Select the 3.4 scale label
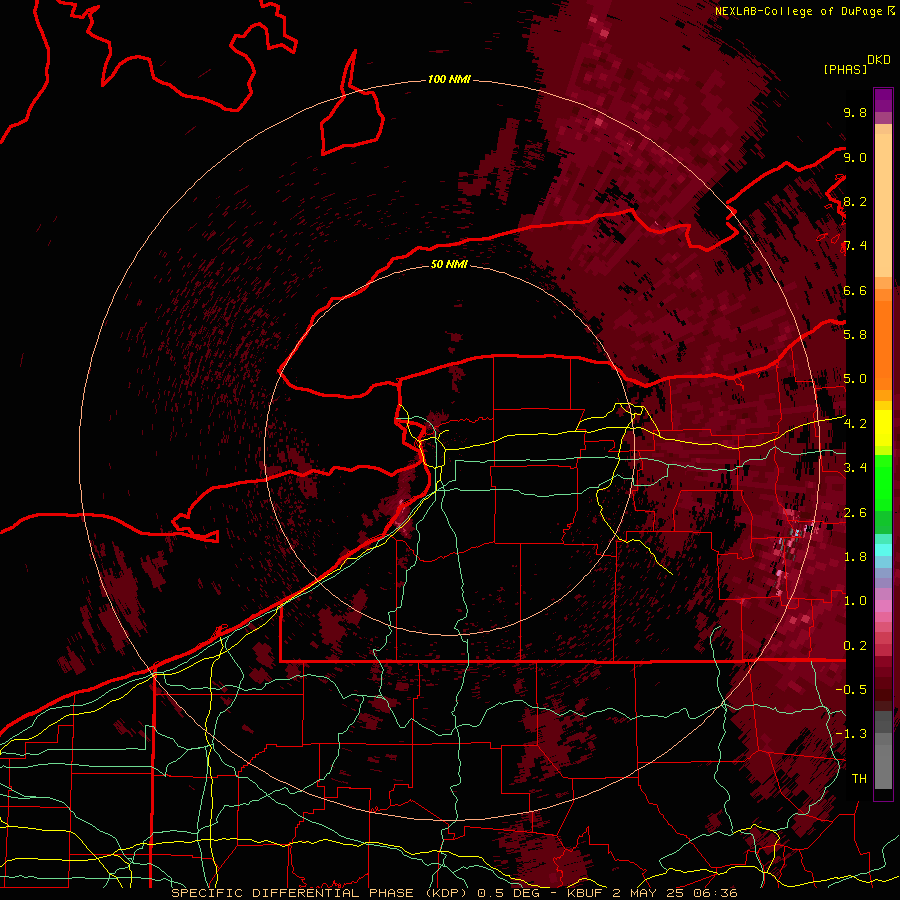Screen dimensions: 900x900 tap(855, 468)
